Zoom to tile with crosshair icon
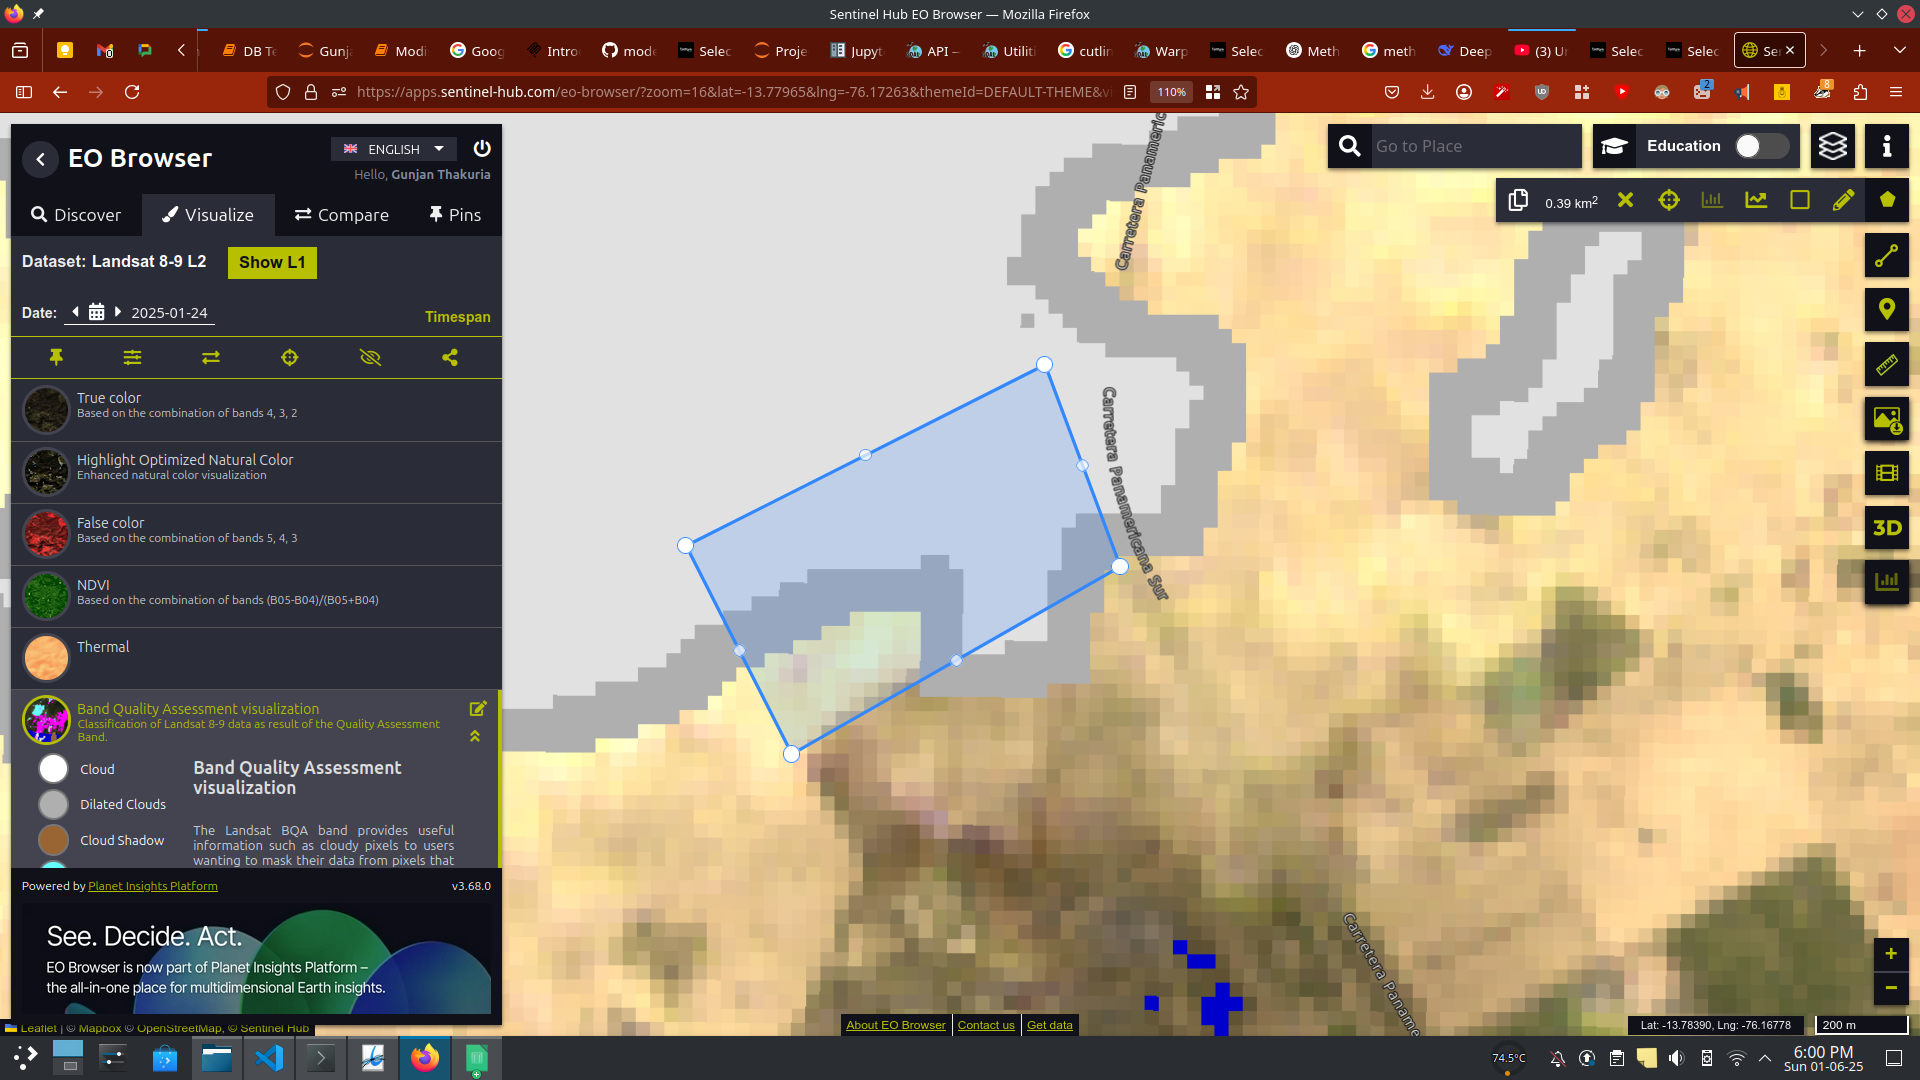This screenshot has width=1920, height=1080. click(290, 357)
